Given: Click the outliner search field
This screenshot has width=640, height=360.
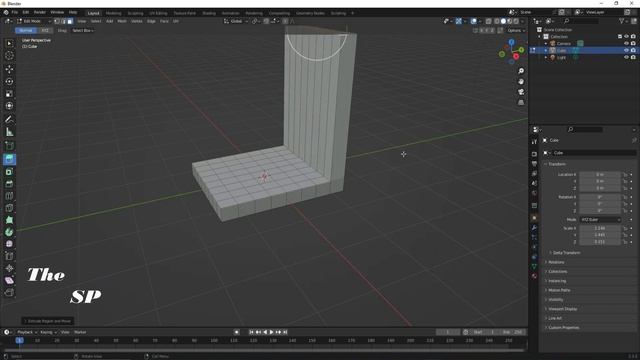Looking at the screenshot, I should click(581, 21).
